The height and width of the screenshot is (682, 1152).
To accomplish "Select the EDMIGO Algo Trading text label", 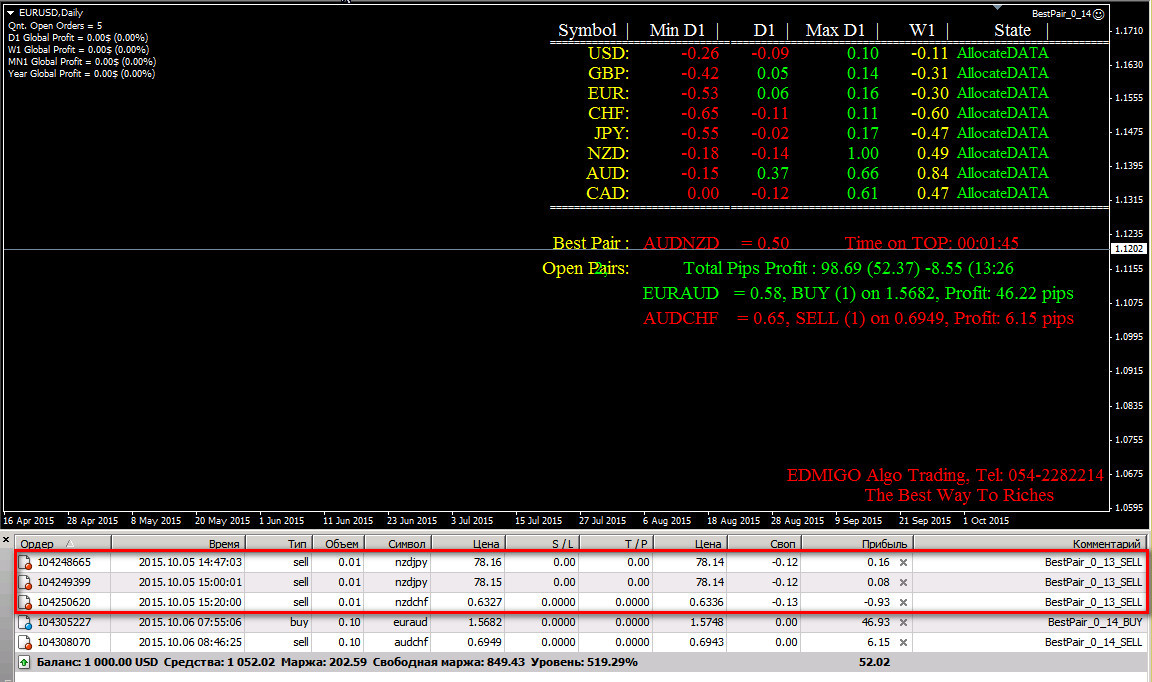I will click(x=945, y=475).
